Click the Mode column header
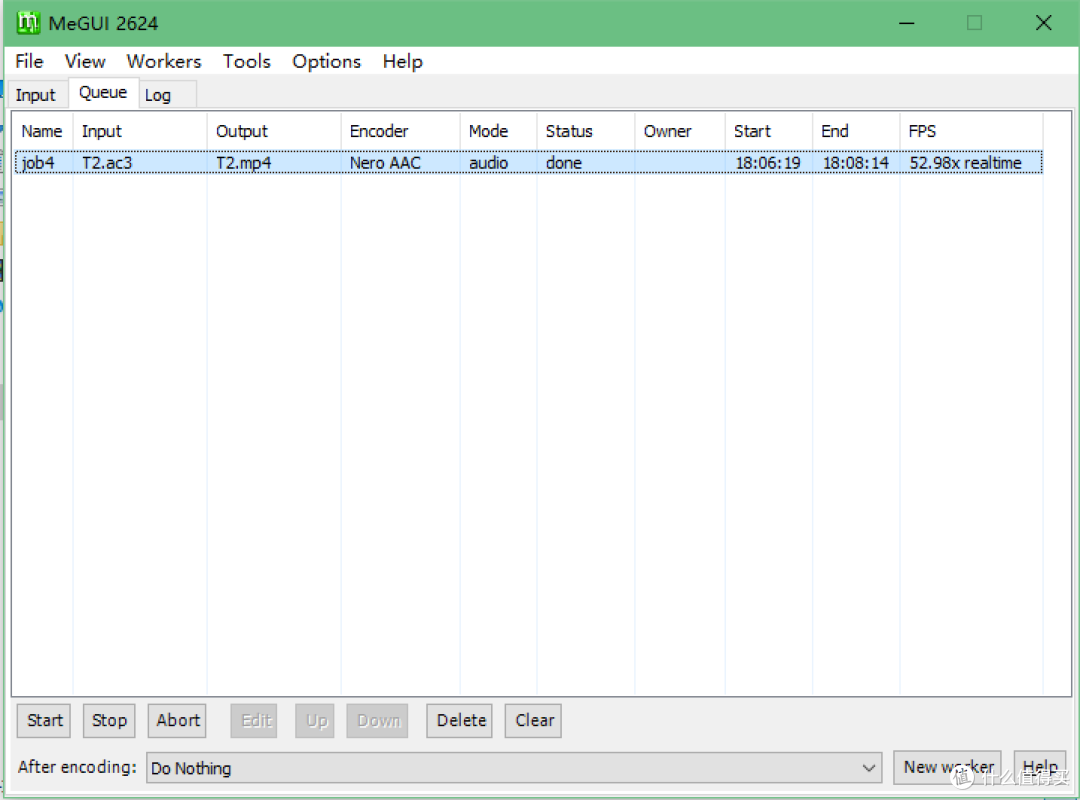Image resolution: width=1080 pixels, height=800 pixels. pos(499,131)
